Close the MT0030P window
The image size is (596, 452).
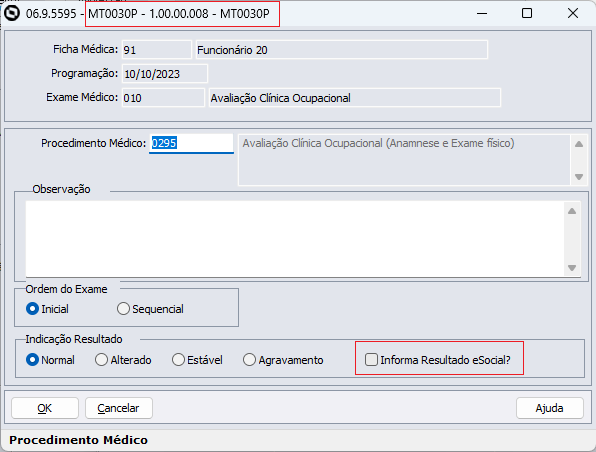click(x=573, y=13)
